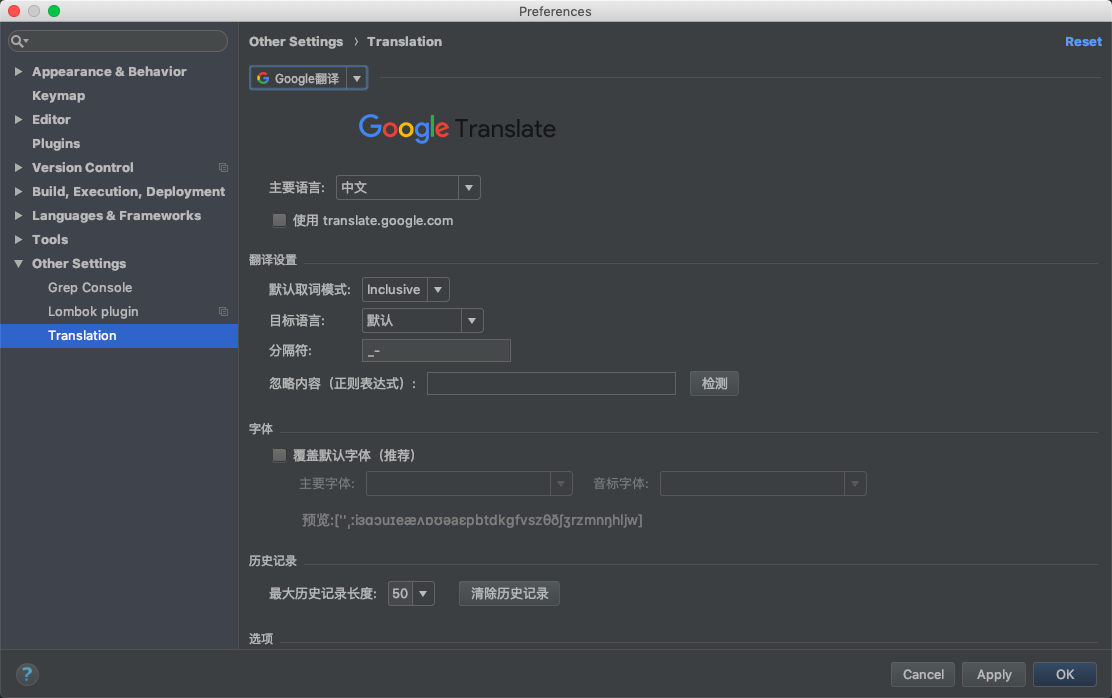Select the Translation settings item
1112x698 pixels.
[x=119, y=336]
